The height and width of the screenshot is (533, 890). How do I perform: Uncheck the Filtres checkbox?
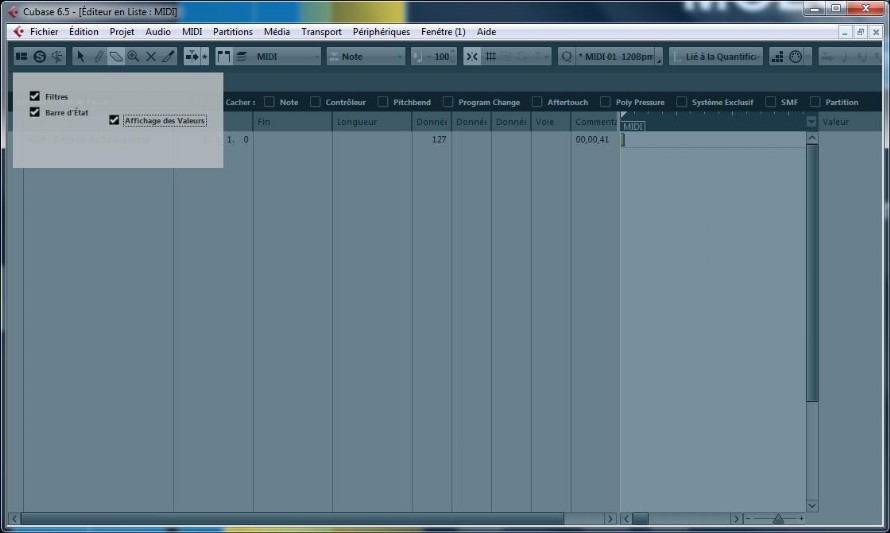(35, 96)
